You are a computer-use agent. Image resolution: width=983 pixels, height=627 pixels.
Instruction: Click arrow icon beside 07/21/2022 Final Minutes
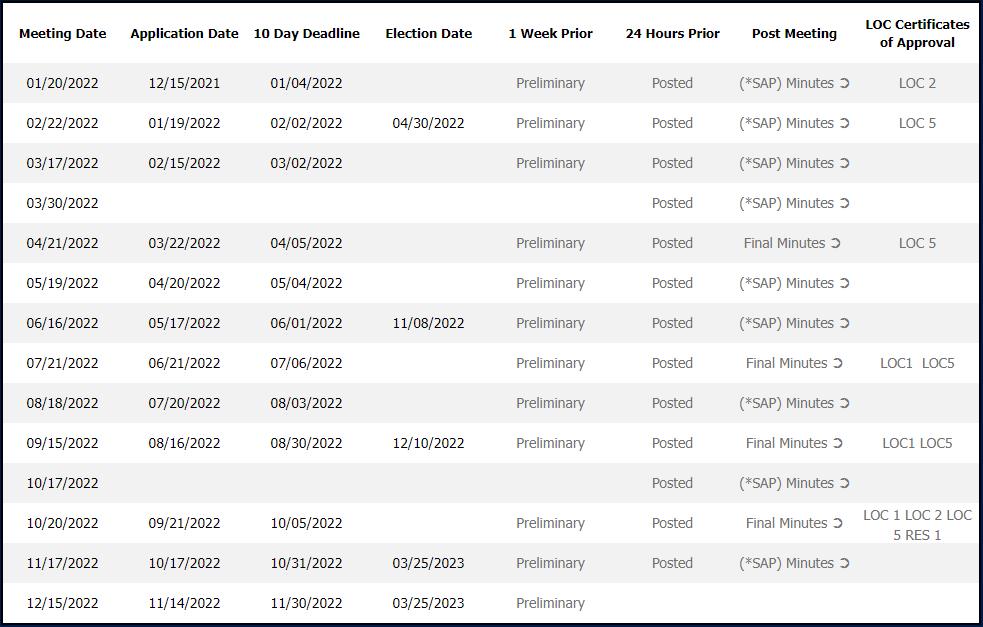(x=838, y=364)
